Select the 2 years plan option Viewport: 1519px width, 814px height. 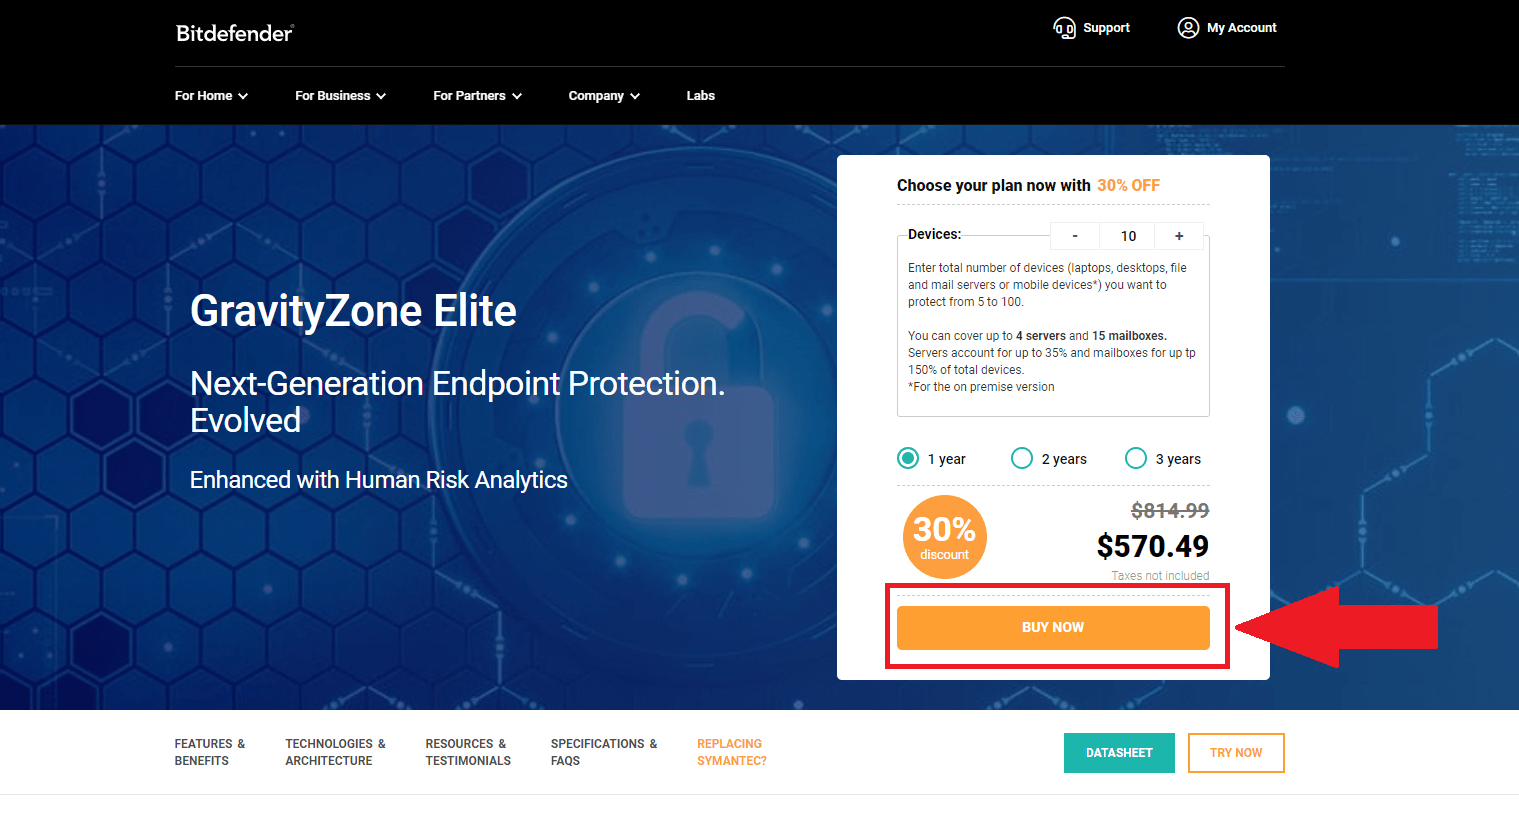pos(1022,458)
